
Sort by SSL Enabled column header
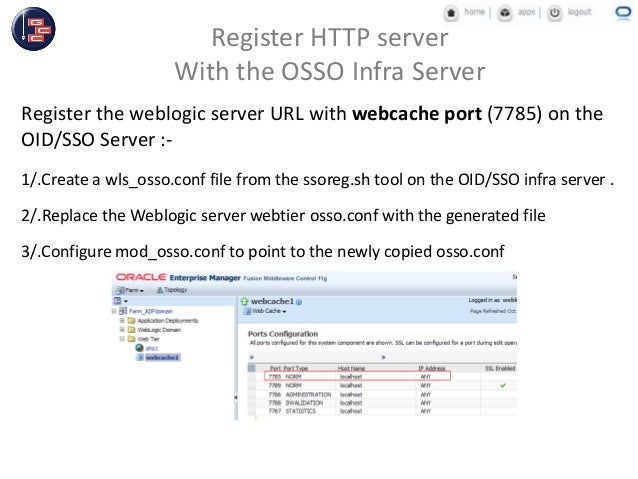[x=500, y=368]
